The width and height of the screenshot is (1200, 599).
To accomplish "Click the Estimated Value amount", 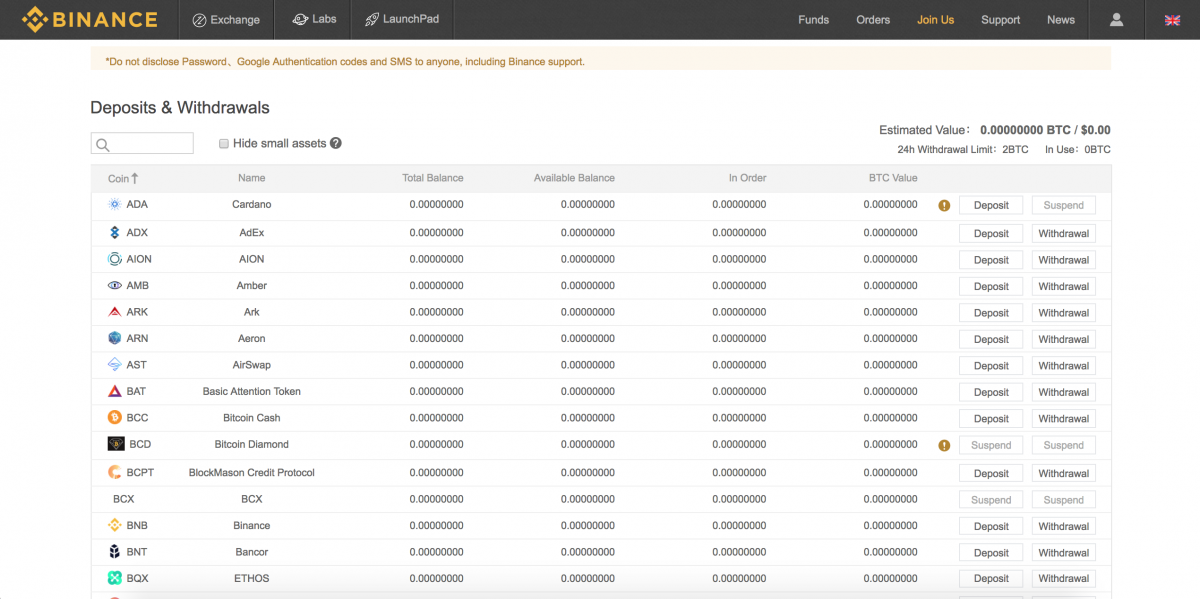I will coord(1045,130).
